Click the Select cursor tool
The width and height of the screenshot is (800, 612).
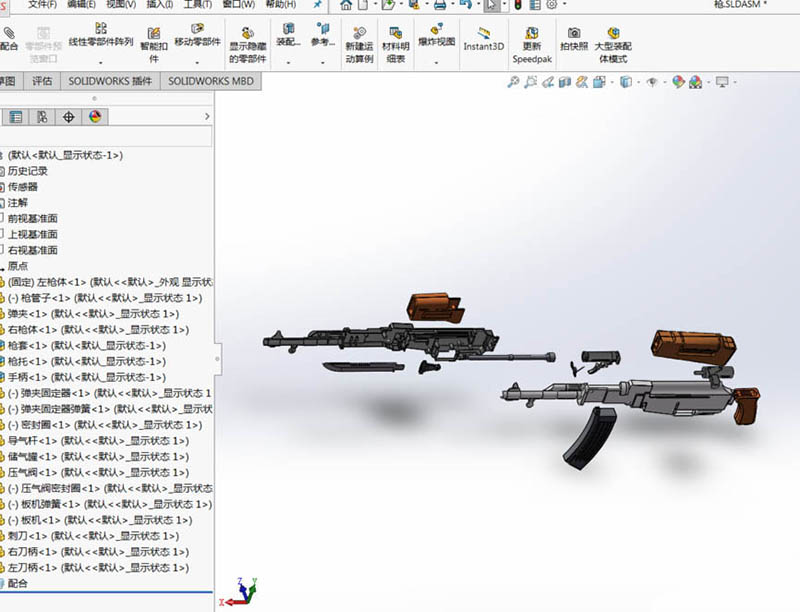[x=491, y=5]
